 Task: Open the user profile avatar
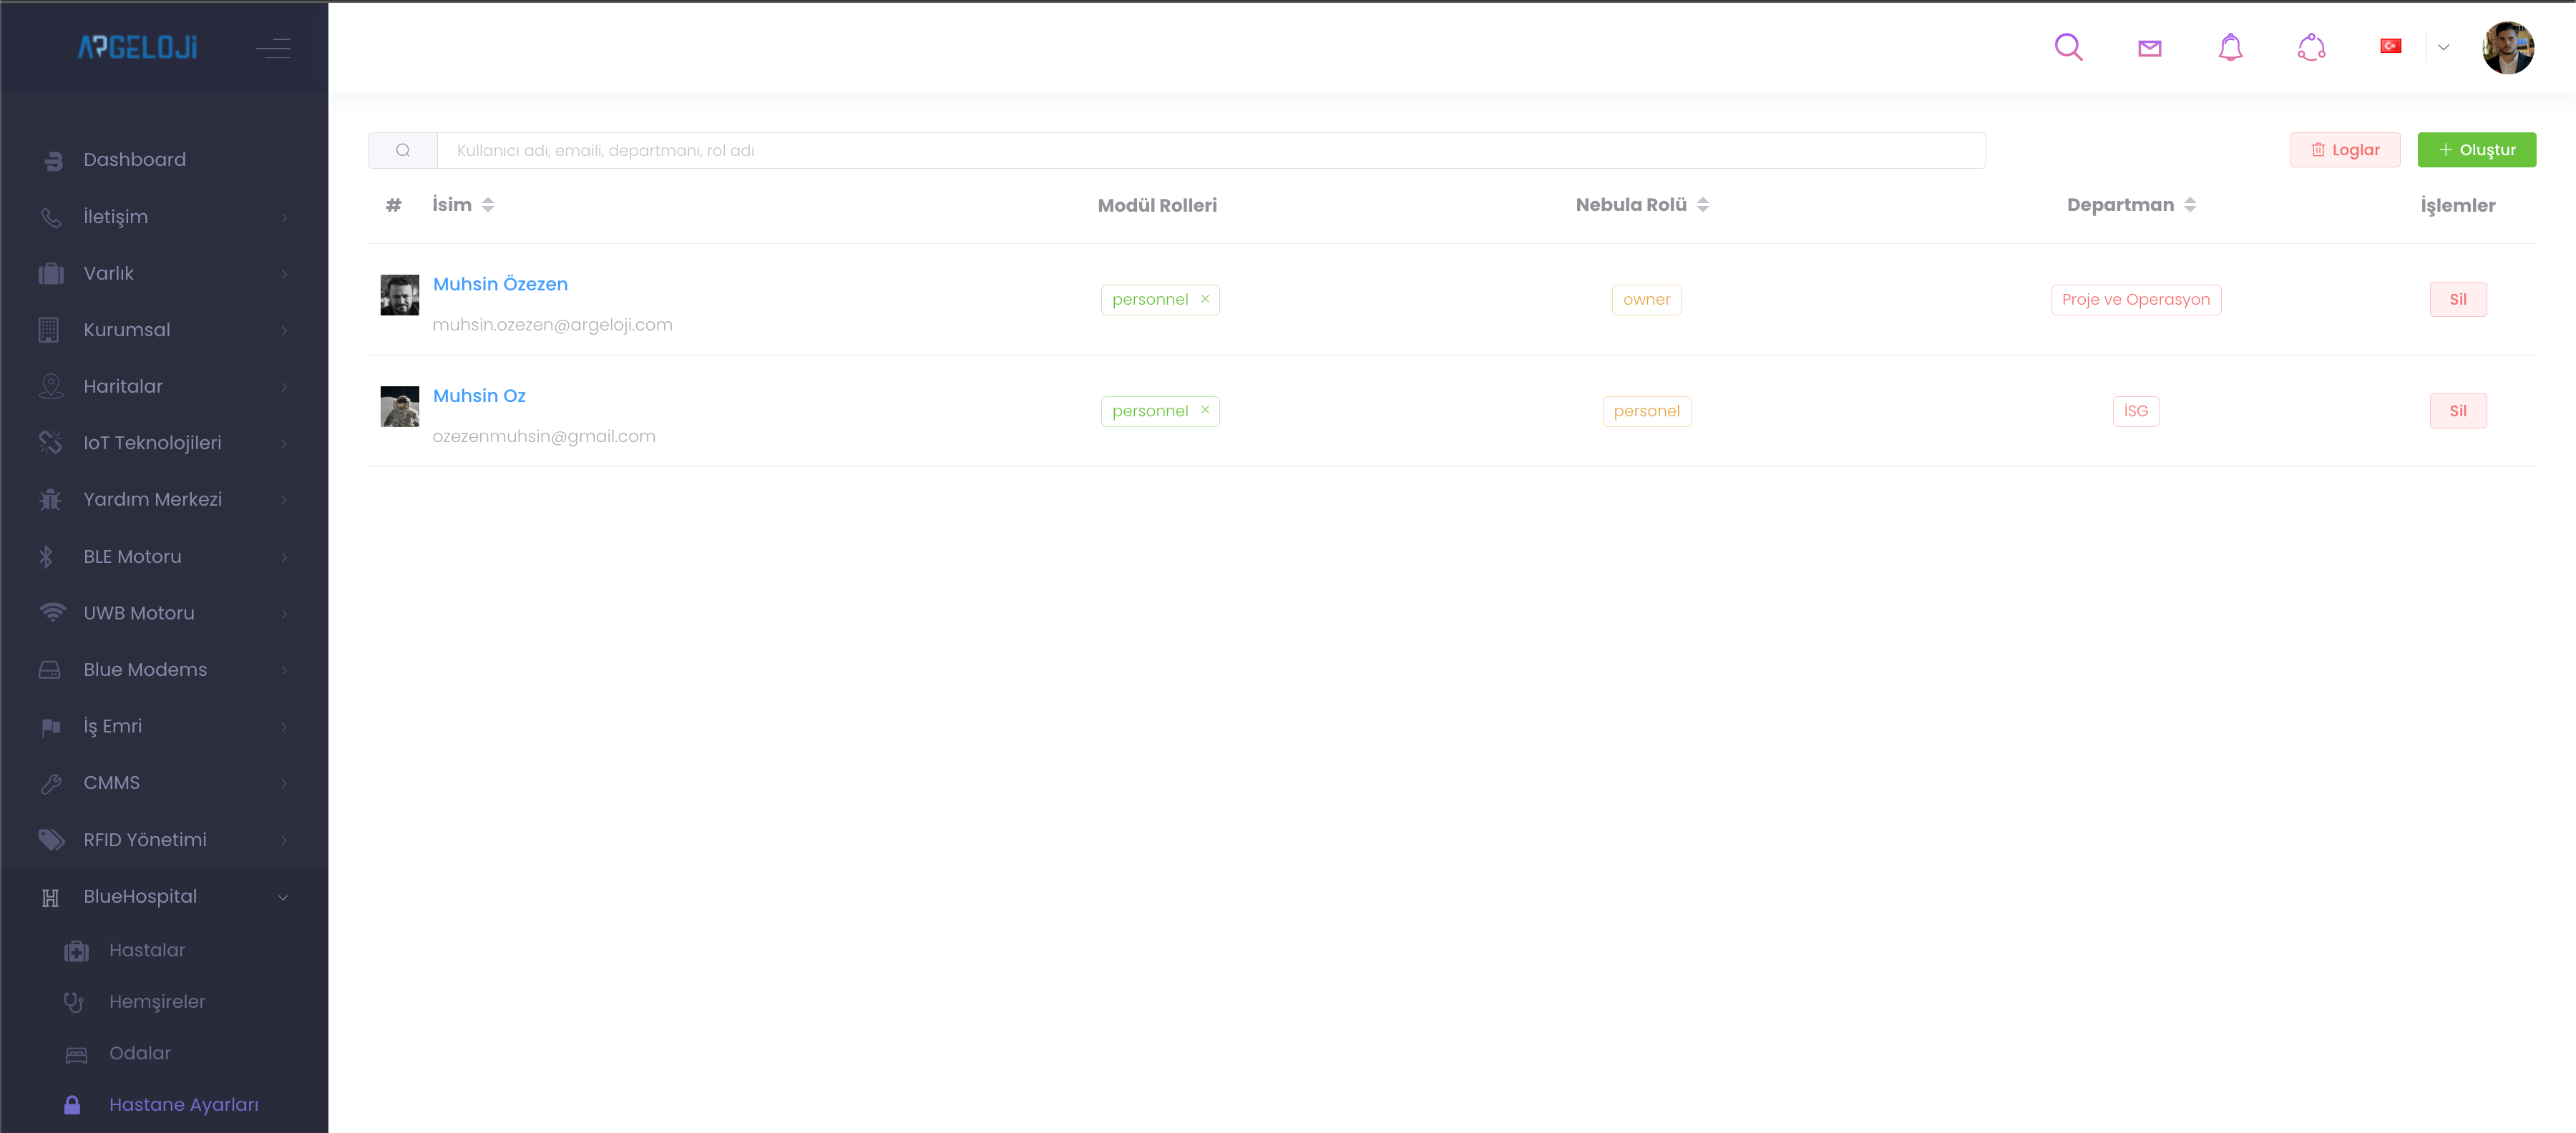pos(2507,47)
